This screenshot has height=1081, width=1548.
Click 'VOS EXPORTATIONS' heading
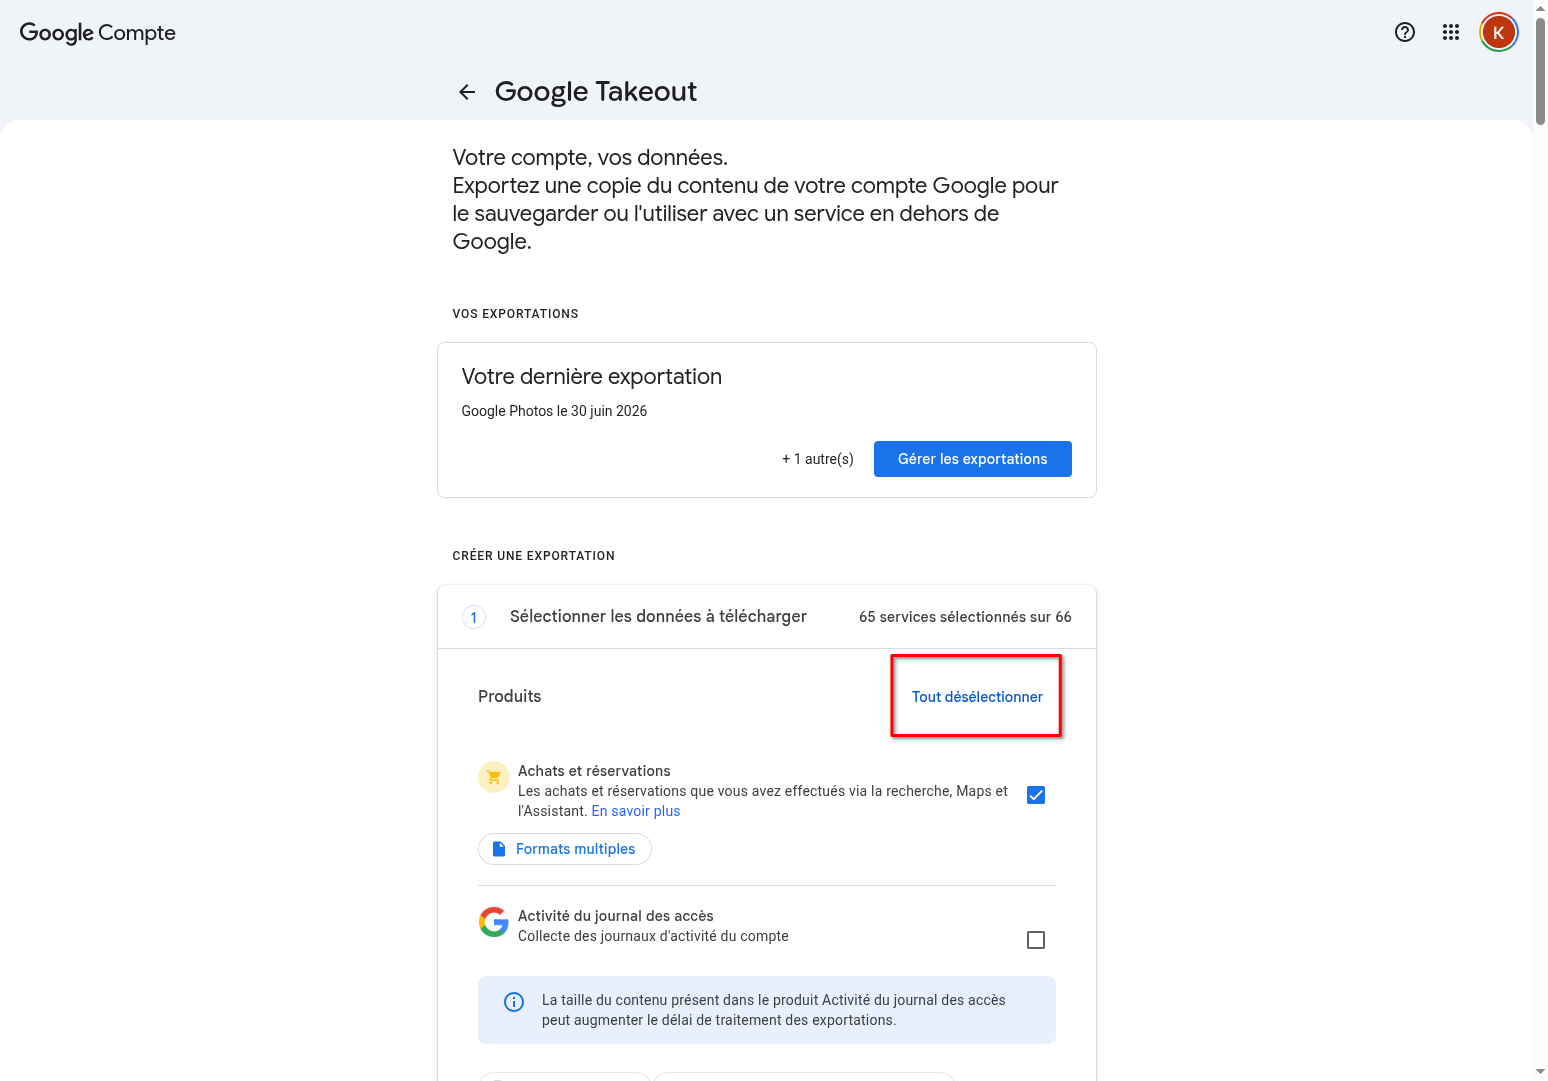[516, 314]
